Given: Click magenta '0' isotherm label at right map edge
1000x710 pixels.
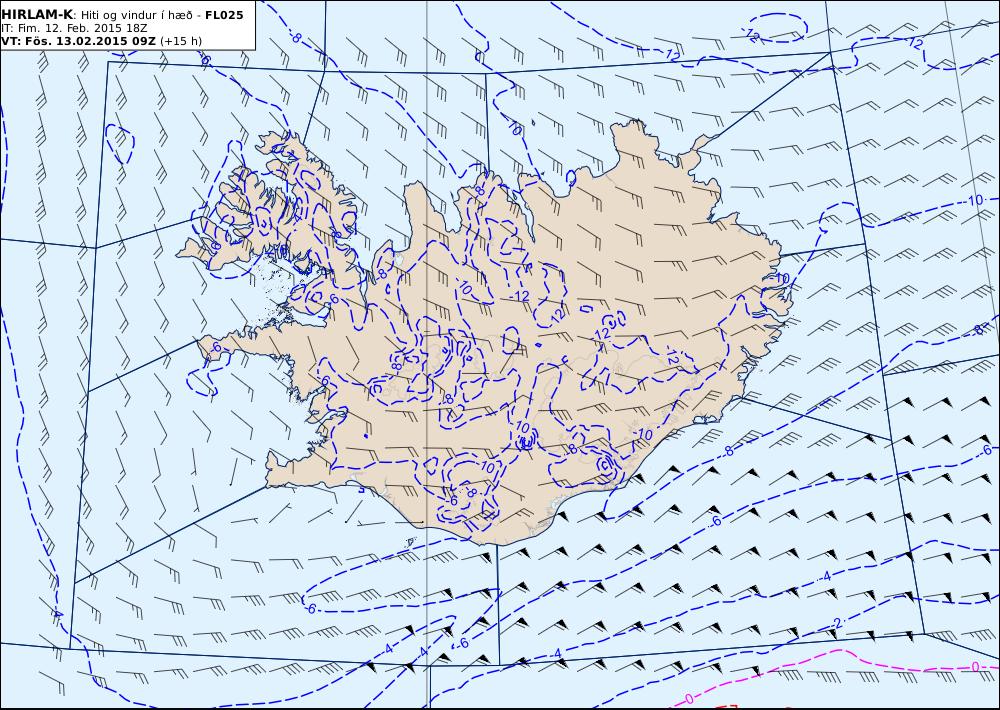Looking at the screenshot, I should [x=975, y=667].
